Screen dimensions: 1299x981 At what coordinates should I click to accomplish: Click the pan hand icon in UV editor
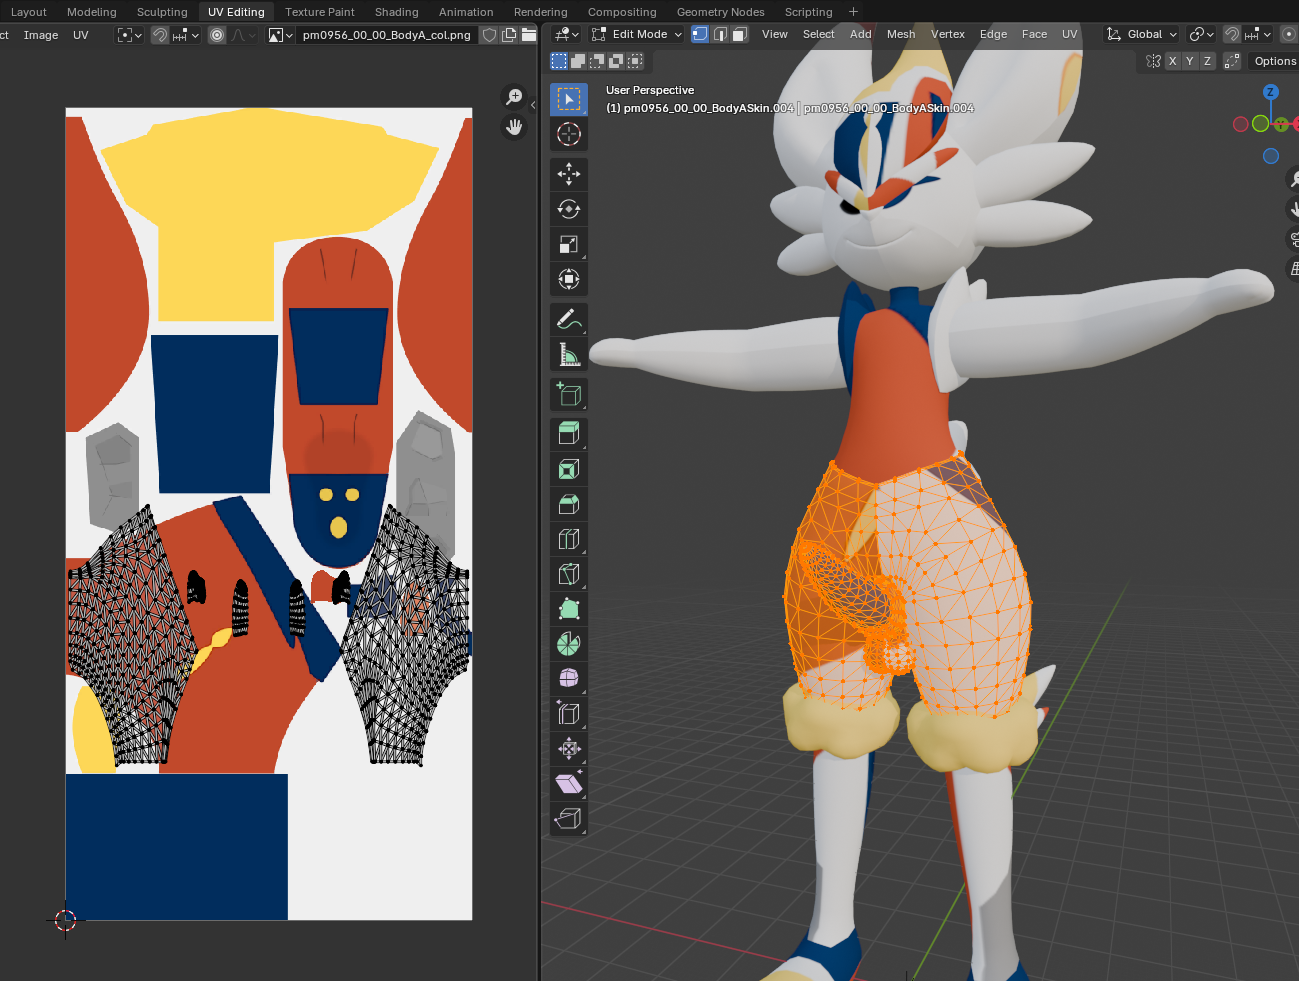(514, 127)
